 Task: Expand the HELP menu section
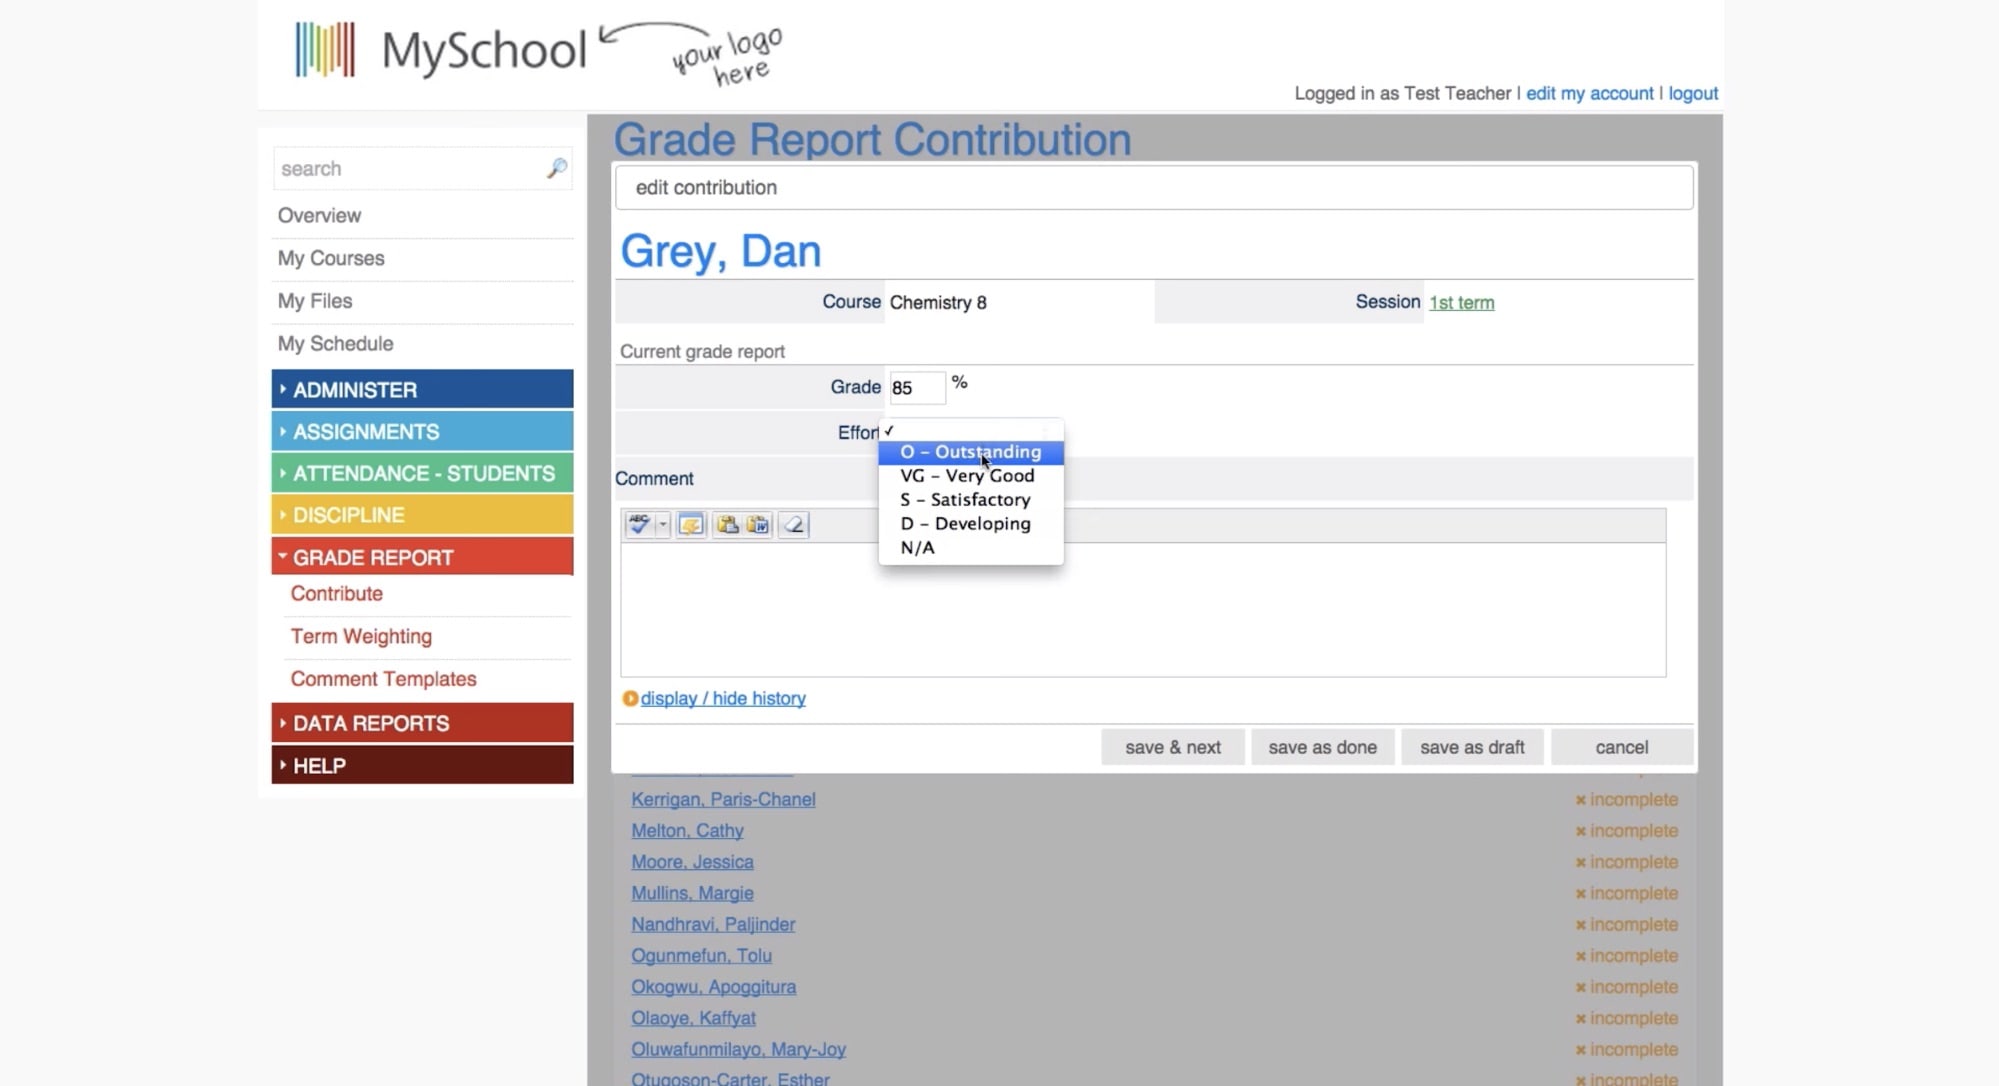coord(422,765)
